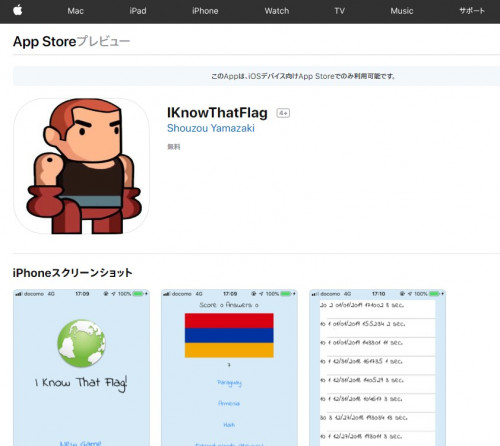Click the Haiti answer in quiz screenshot
The width and height of the screenshot is (500, 446).
[x=229, y=425]
